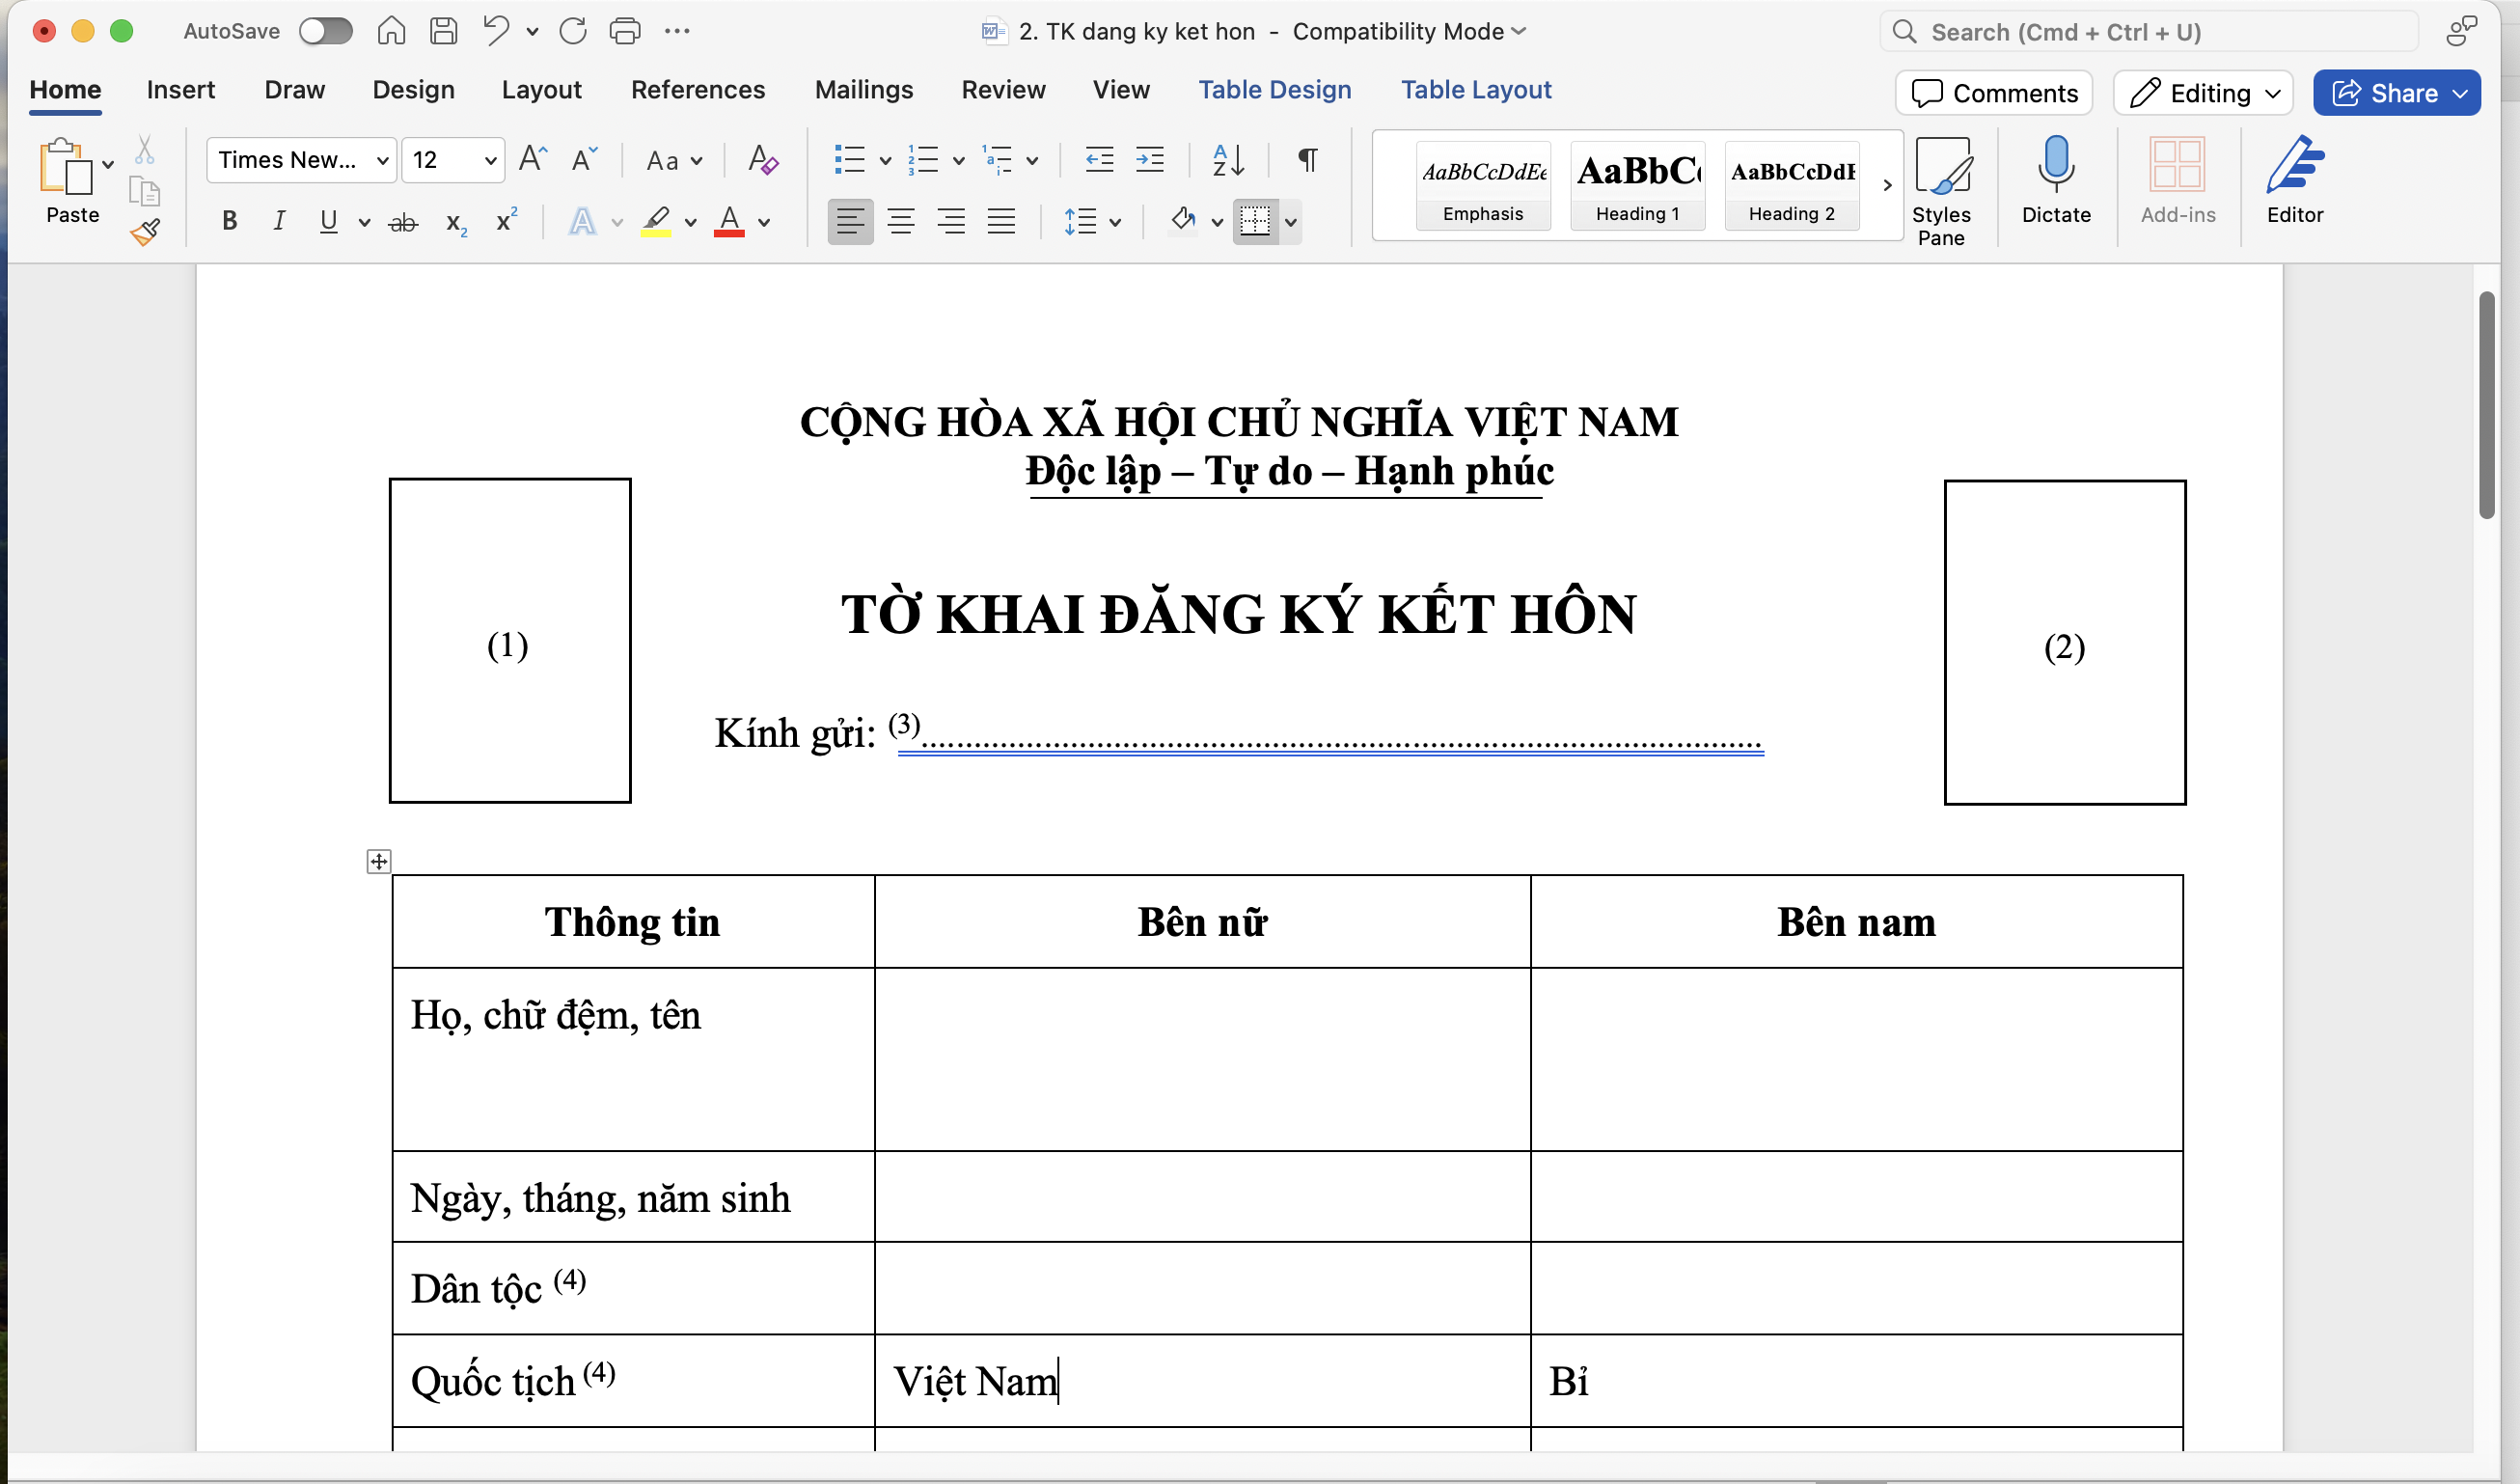
Task: Redo the last action
Action: (x=573, y=31)
